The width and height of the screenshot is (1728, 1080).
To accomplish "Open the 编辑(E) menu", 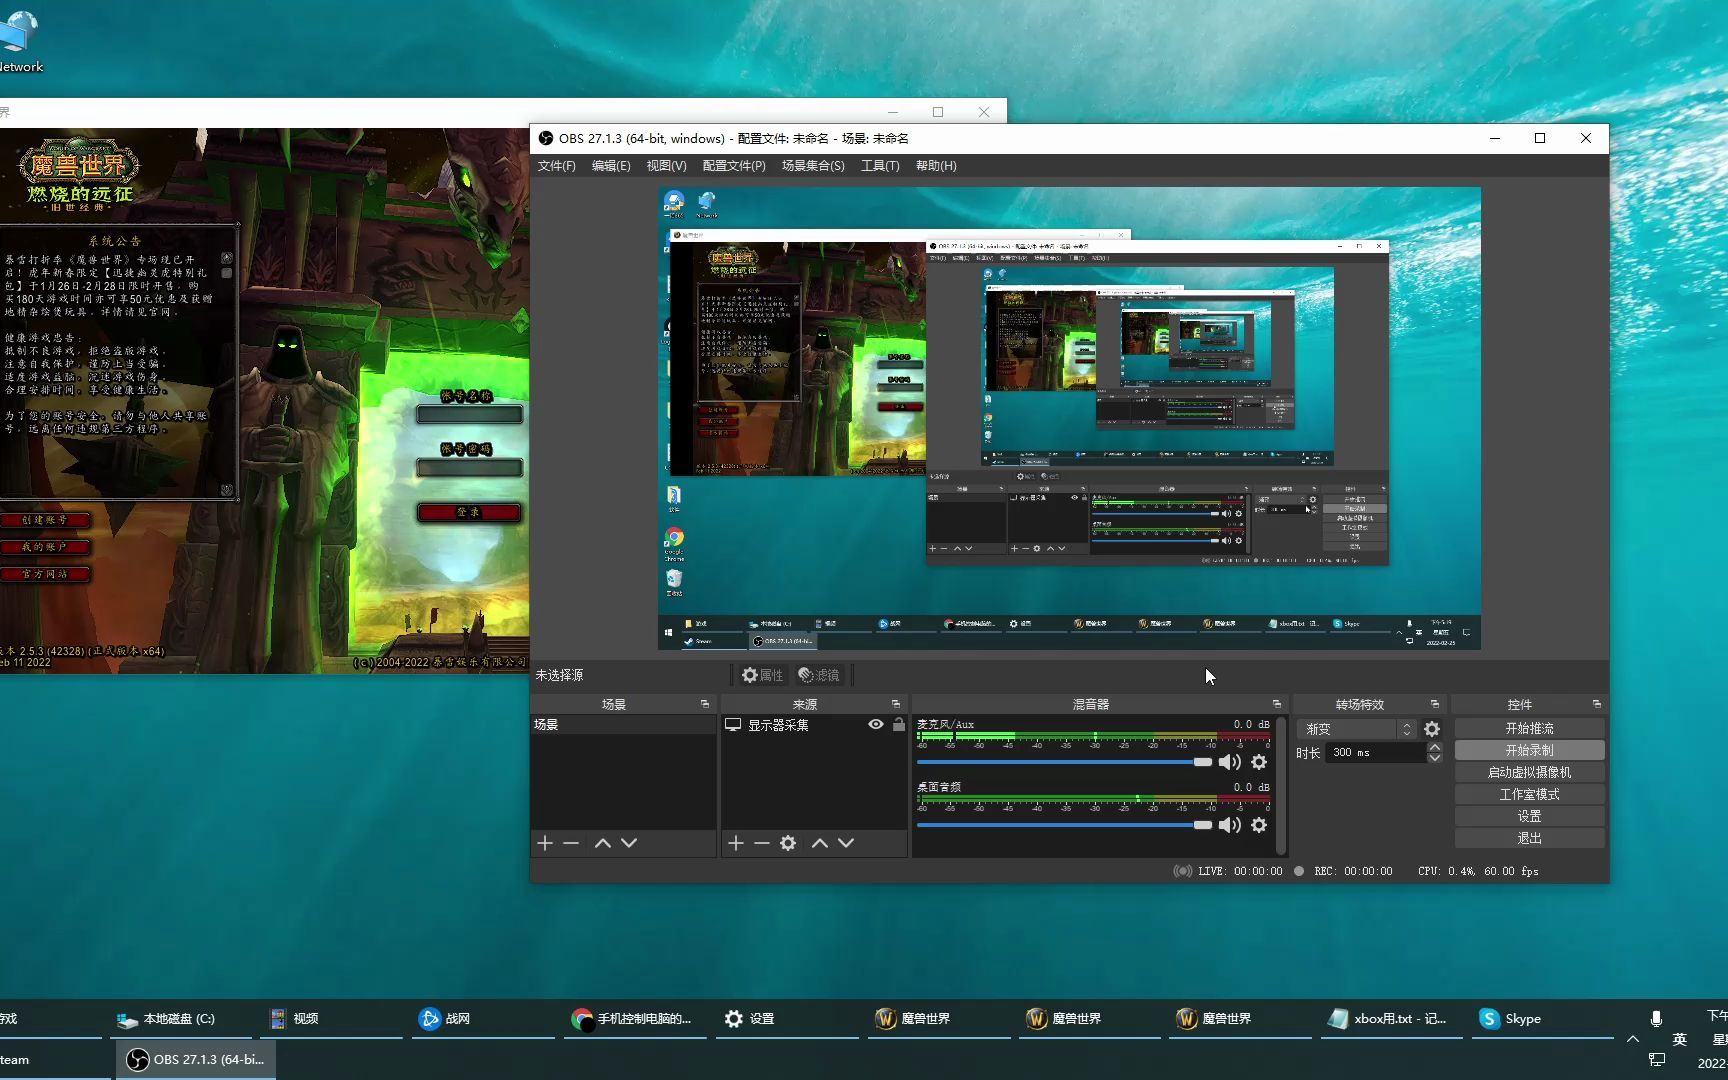I will [x=611, y=166].
